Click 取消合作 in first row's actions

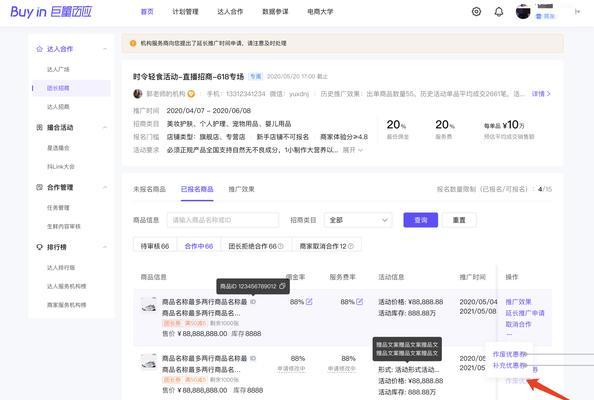point(518,324)
